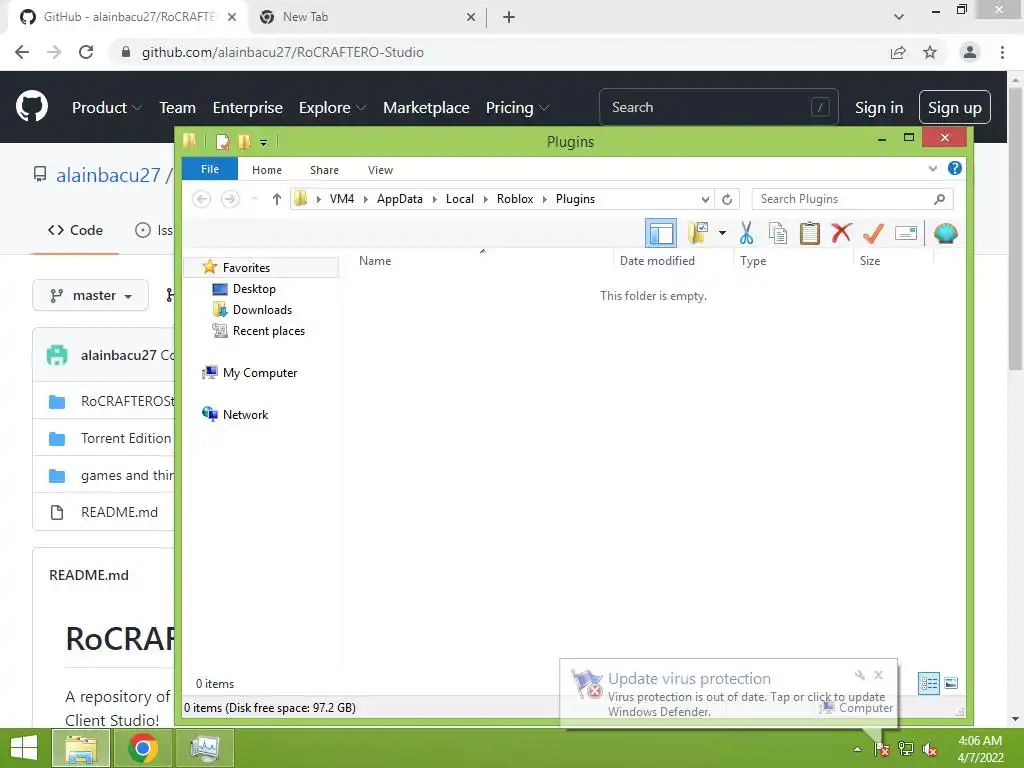
Task: Expand the arrow after Roblox in breadcrumb
Action: (545, 199)
